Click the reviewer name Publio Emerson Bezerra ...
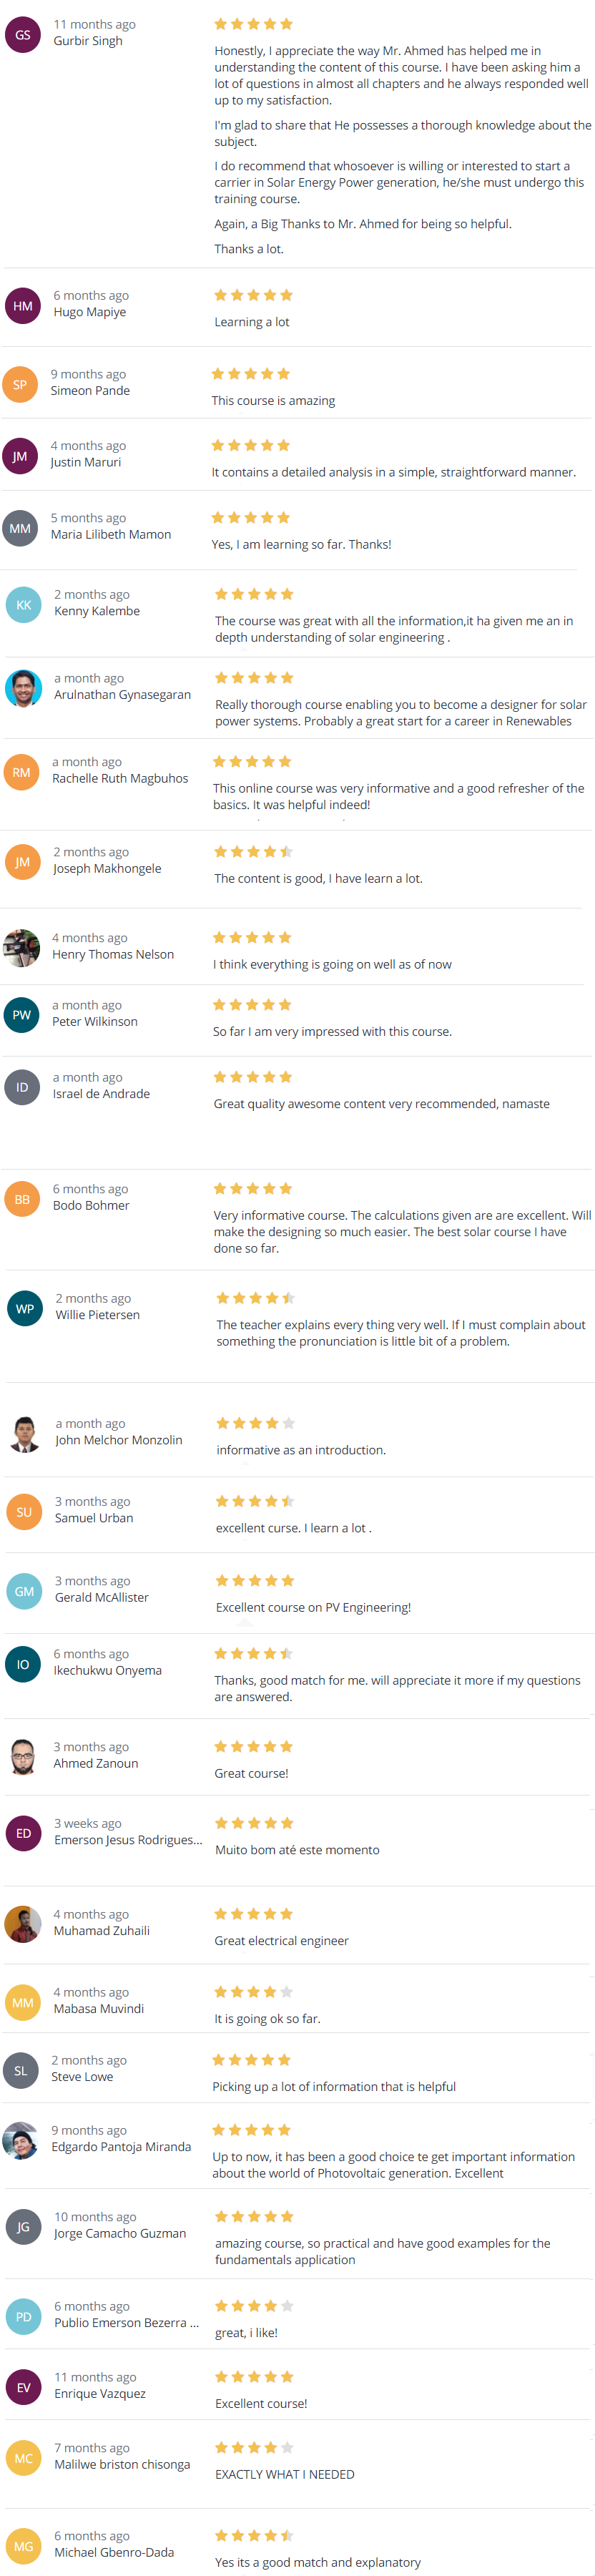This screenshot has width=595, height=2576. 126,2322
